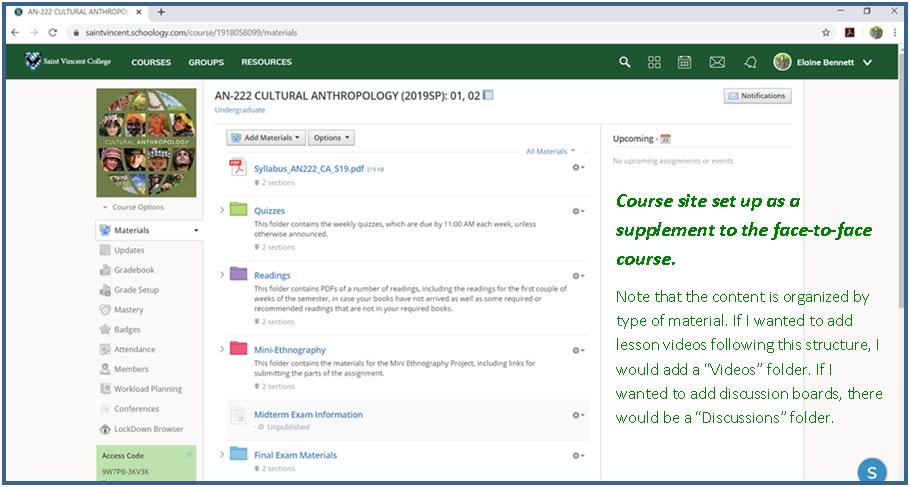Click the Syllabus PDF file icon
This screenshot has height=487, width=910.
tap(238, 168)
